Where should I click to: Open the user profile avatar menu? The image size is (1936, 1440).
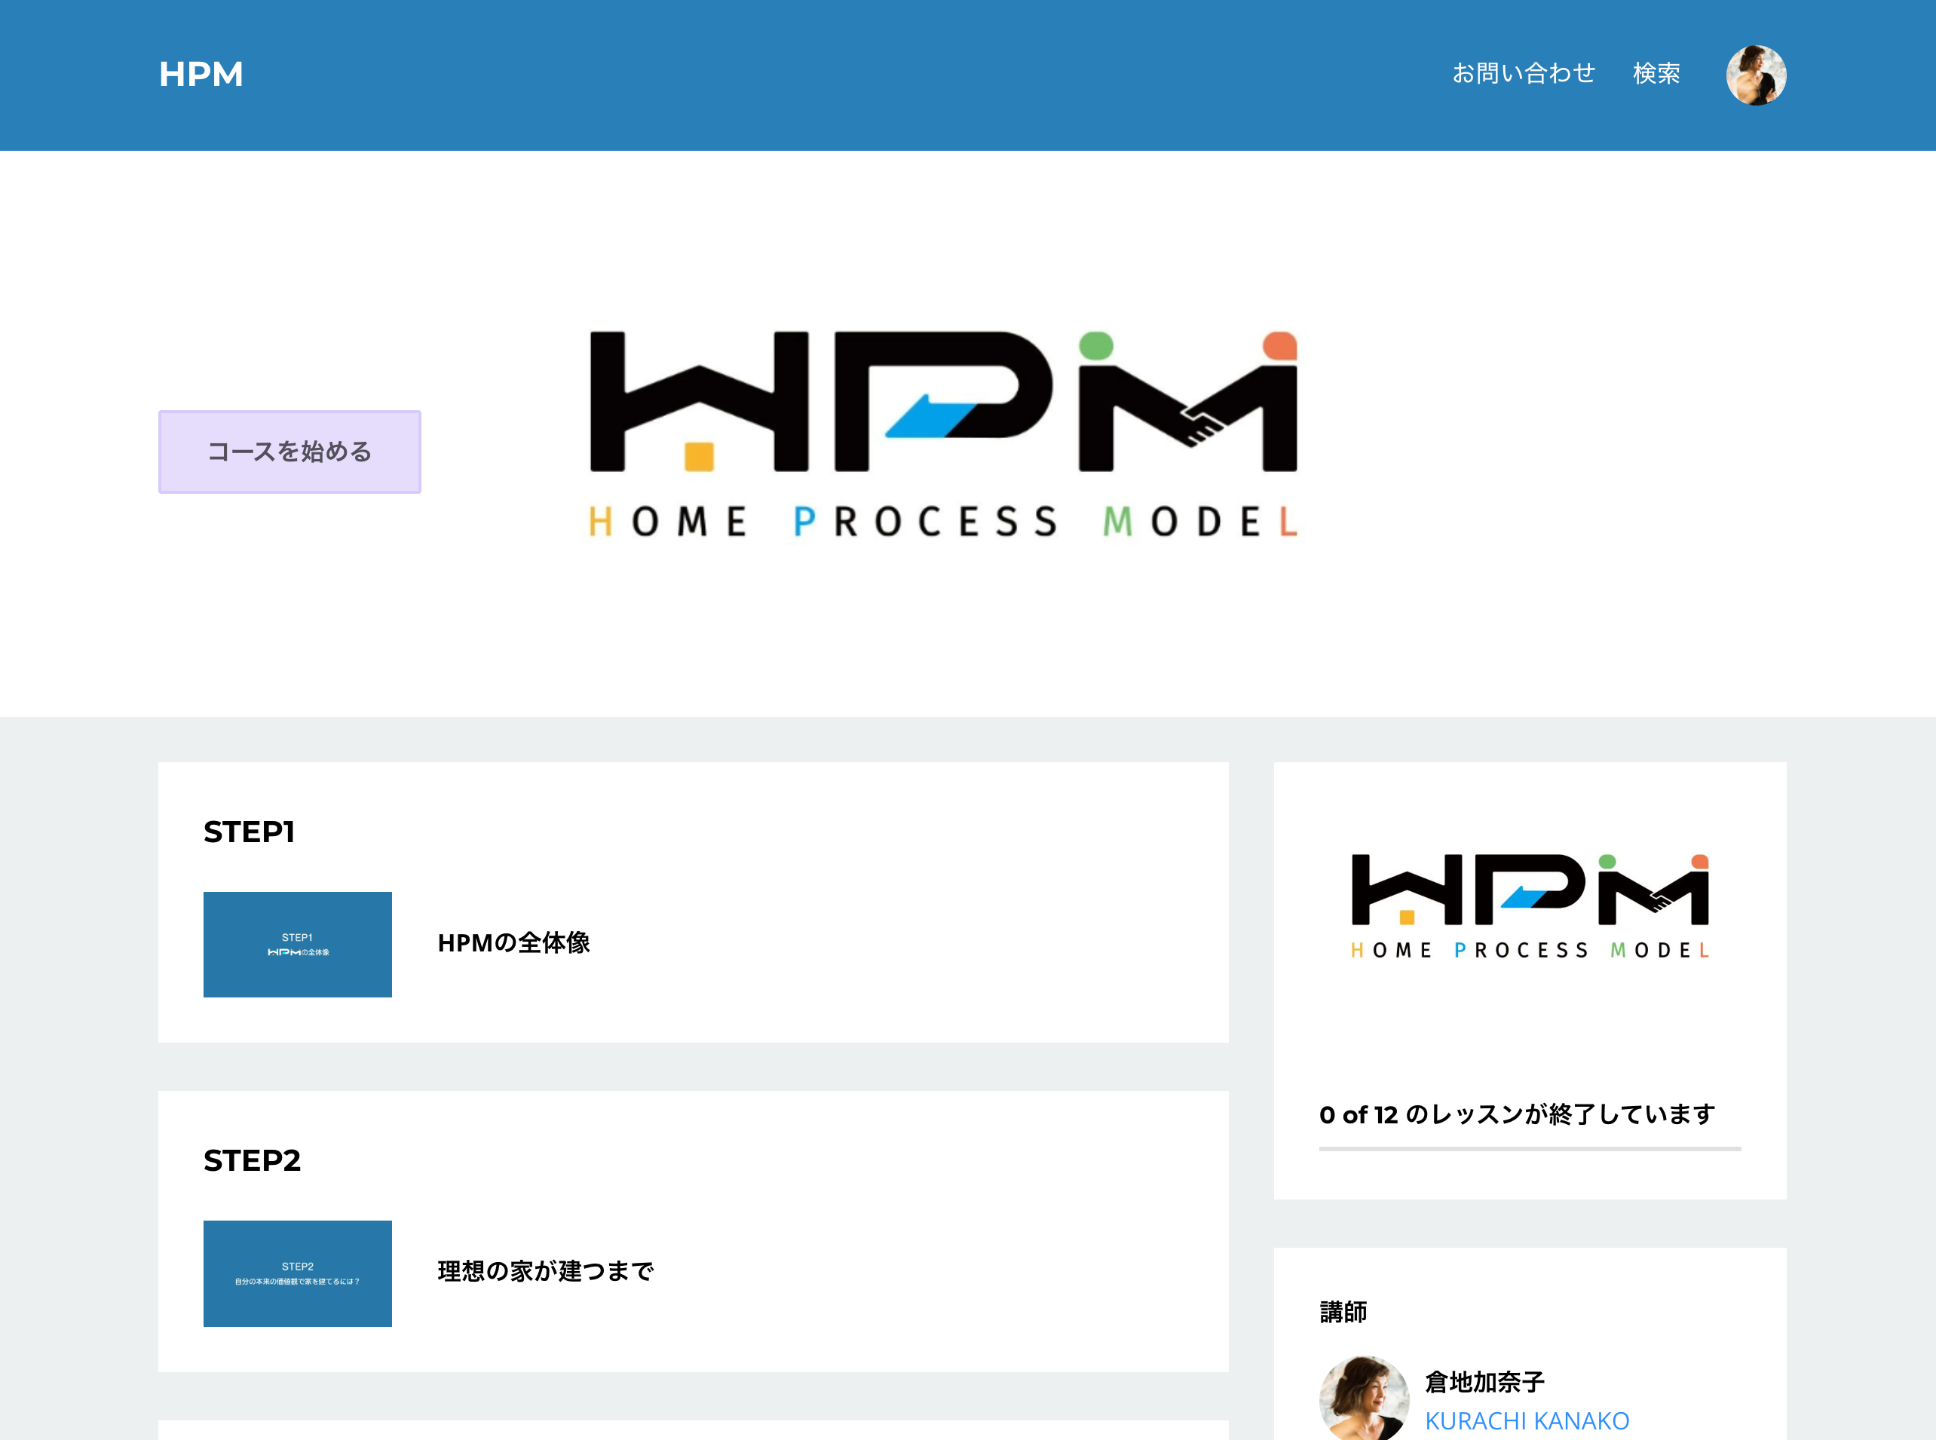(x=1756, y=75)
